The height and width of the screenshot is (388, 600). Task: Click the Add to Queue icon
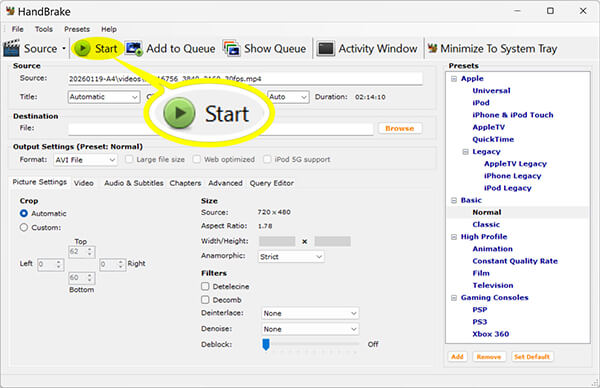[x=134, y=49]
